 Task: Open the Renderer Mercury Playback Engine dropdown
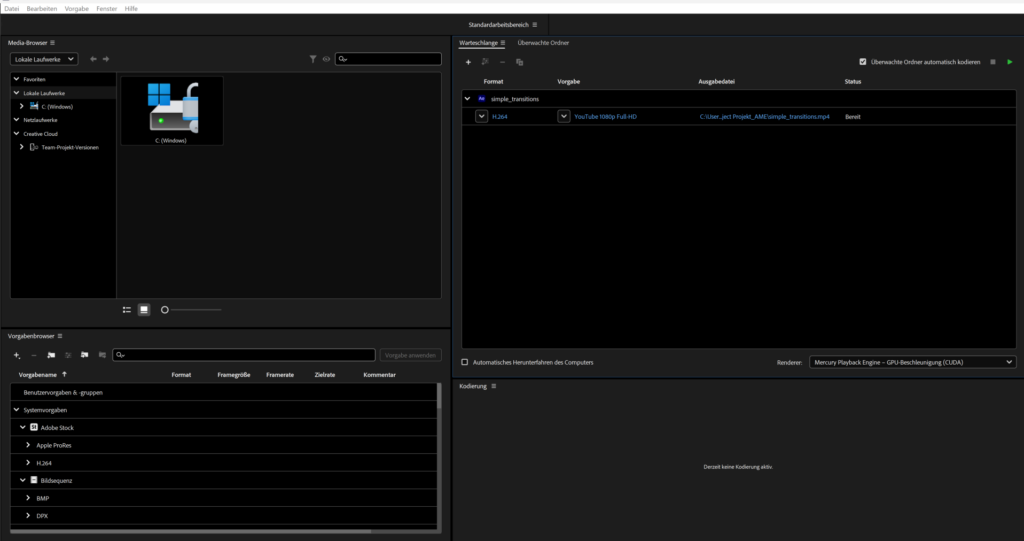tap(912, 362)
